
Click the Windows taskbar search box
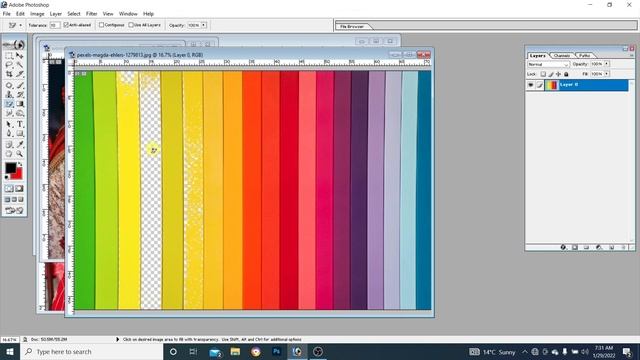(91, 352)
